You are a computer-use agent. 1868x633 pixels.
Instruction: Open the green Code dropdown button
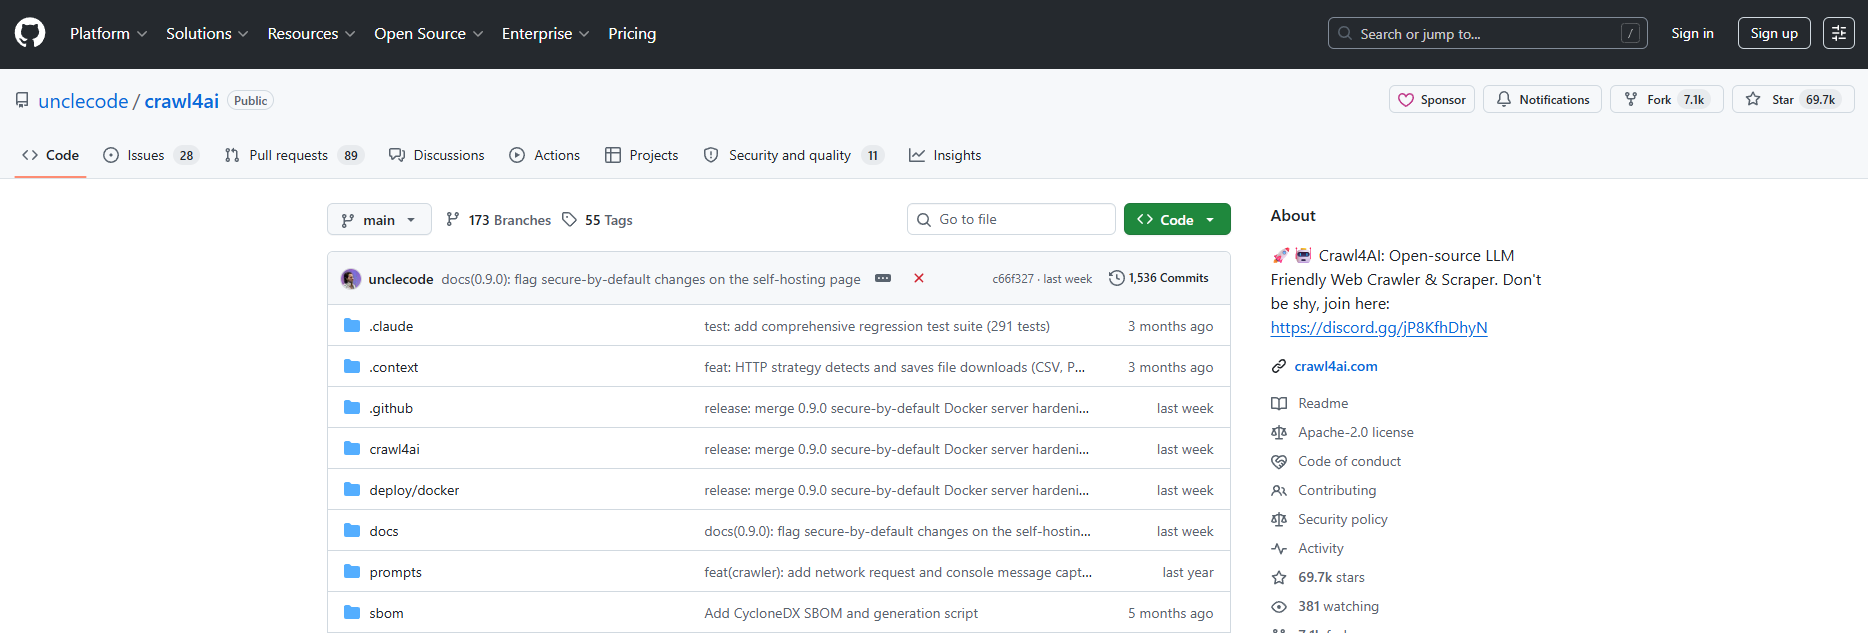coord(1177,219)
